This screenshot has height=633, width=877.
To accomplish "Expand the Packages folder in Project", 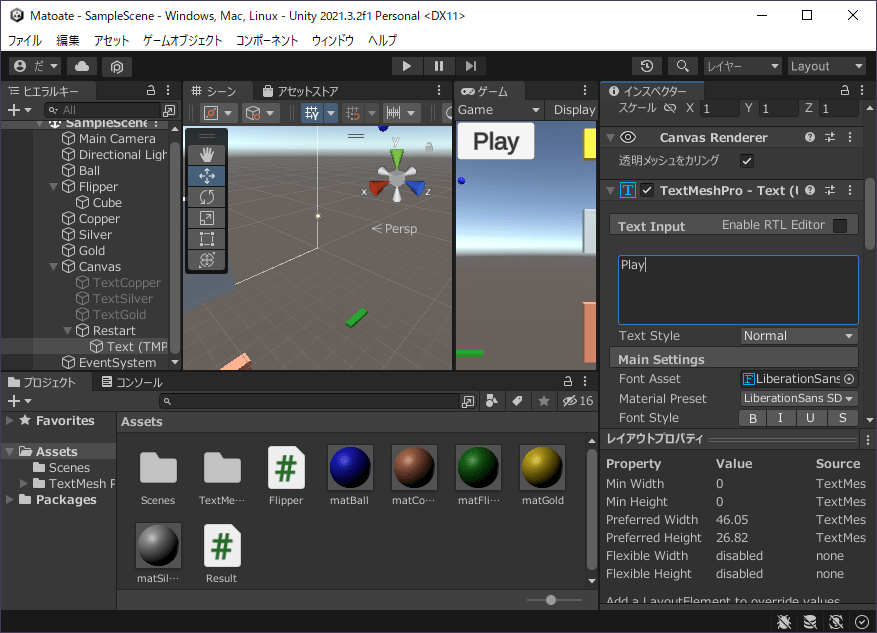I will click(10, 499).
